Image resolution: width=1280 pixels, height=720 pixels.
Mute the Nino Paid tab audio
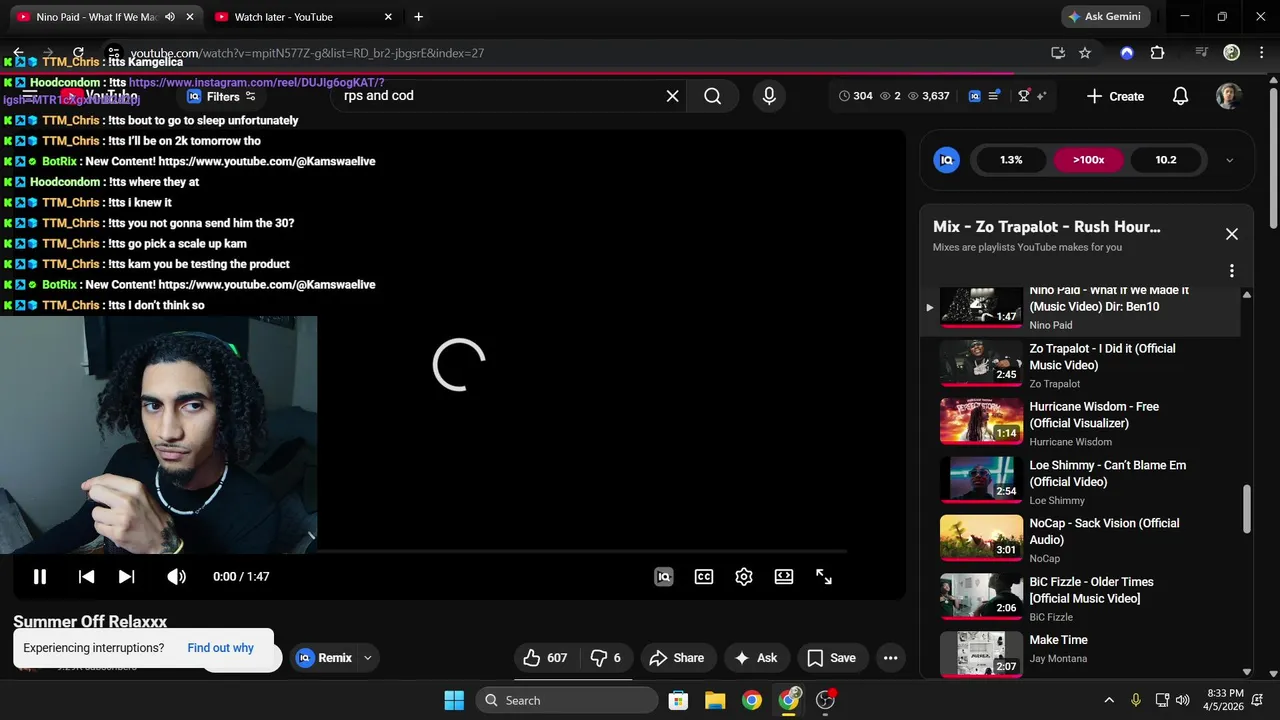(x=170, y=17)
